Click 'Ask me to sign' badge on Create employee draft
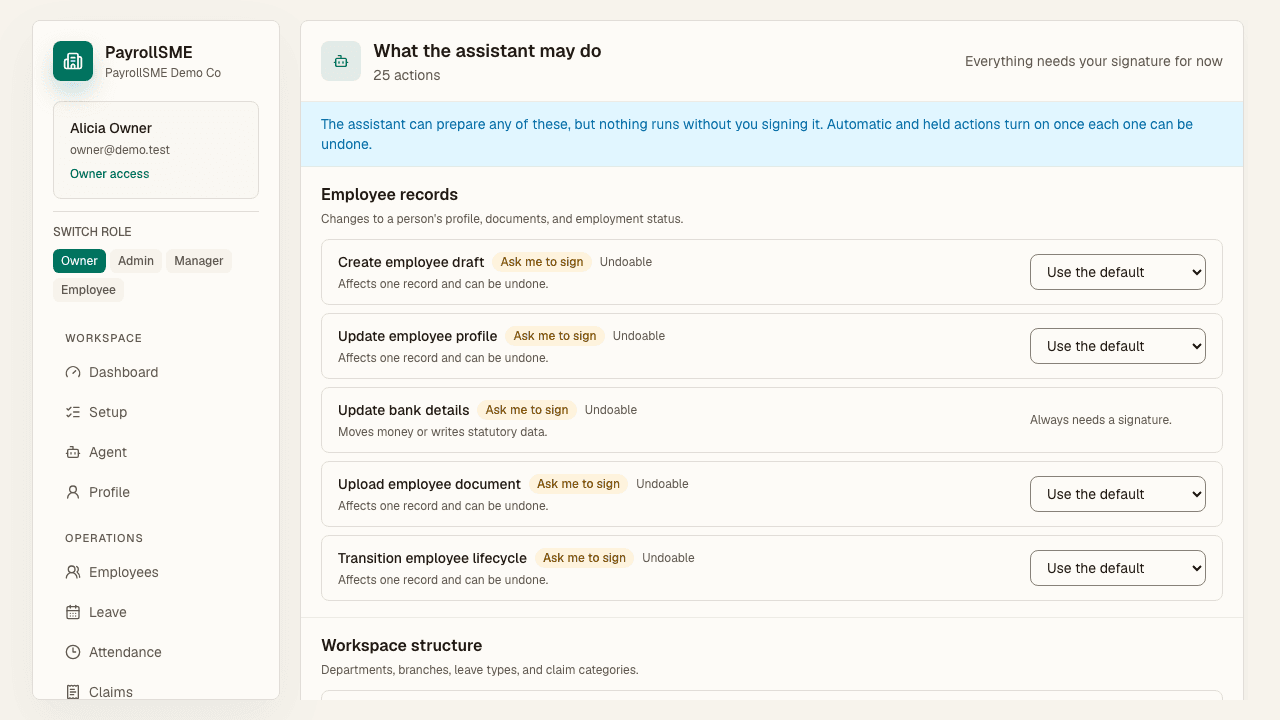This screenshot has height=720, width=1280. pyautogui.click(x=542, y=262)
